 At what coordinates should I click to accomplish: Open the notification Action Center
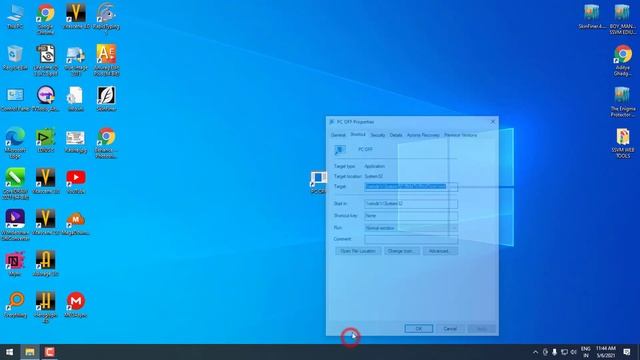pos(627,352)
